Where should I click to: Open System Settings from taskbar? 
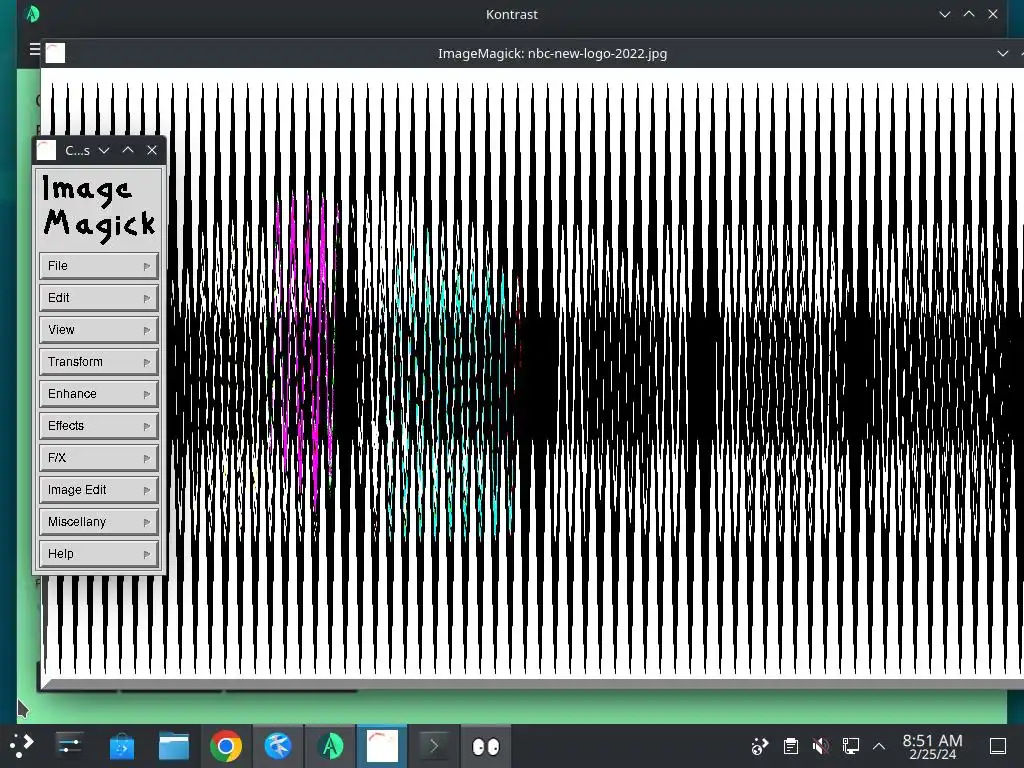pyautogui.click(x=69, y=746)
